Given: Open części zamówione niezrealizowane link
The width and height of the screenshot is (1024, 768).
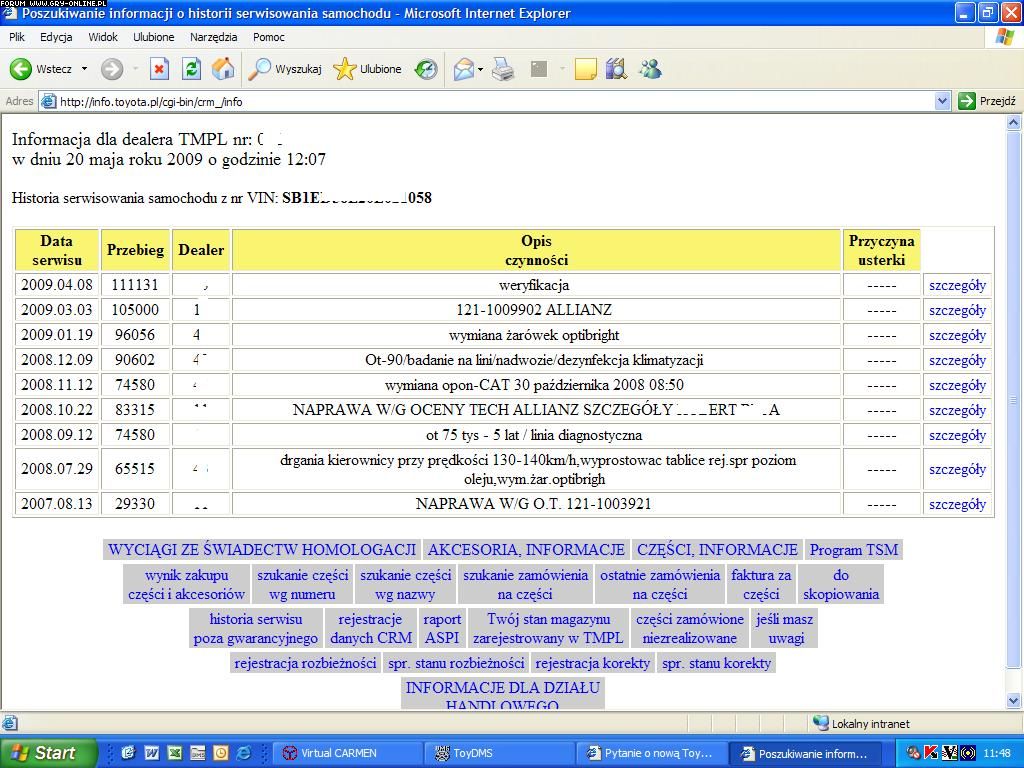Looking at the screenshot, I should click(690, 628).
